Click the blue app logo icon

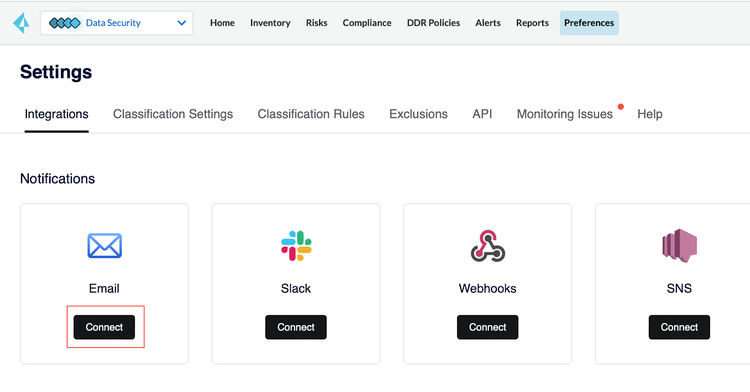[21, 22]
